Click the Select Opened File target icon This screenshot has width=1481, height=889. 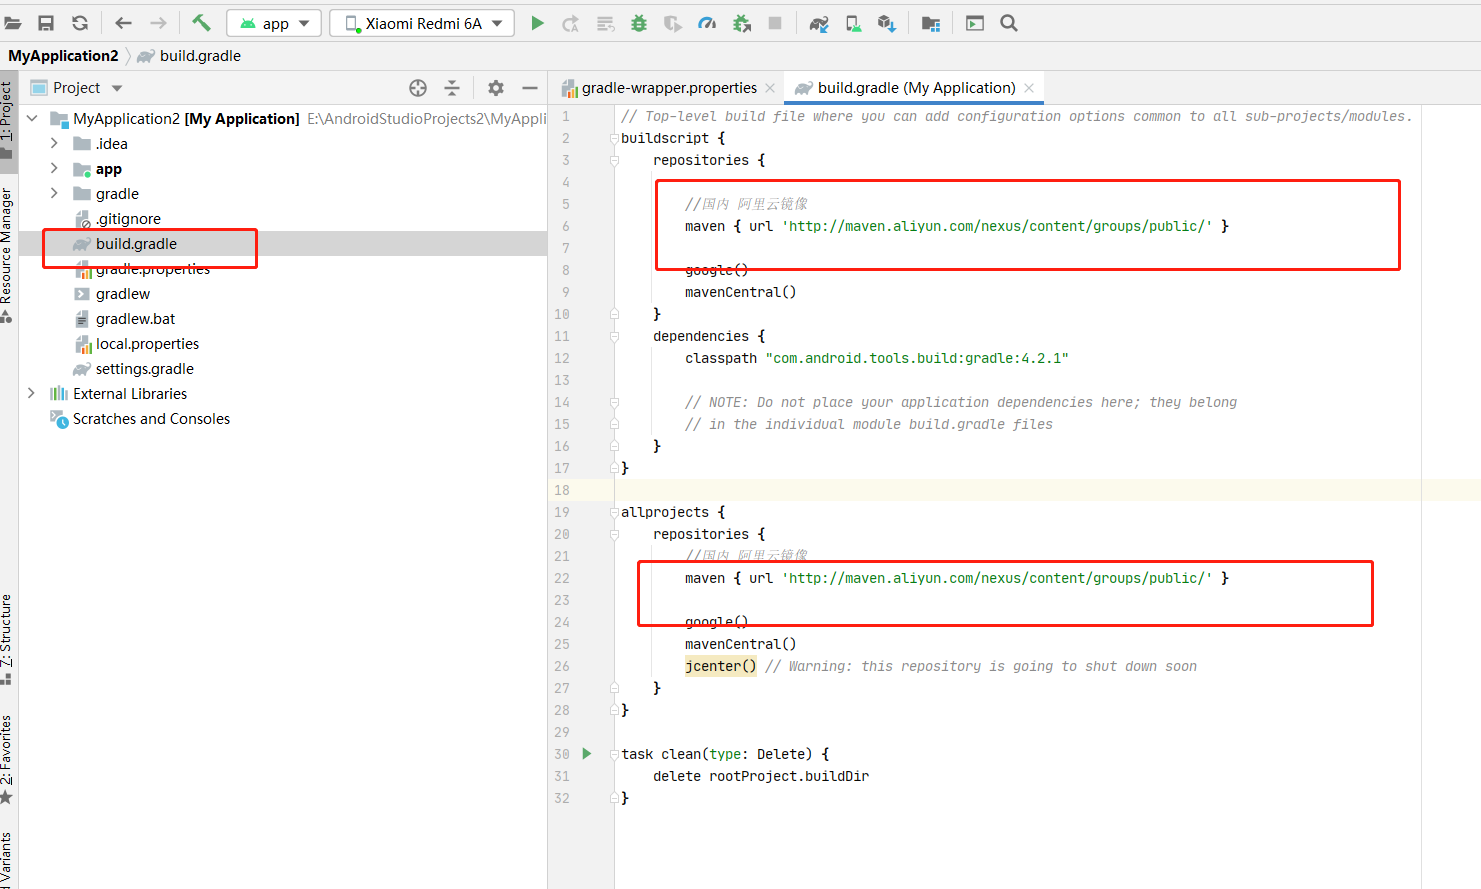pos(418,88)
